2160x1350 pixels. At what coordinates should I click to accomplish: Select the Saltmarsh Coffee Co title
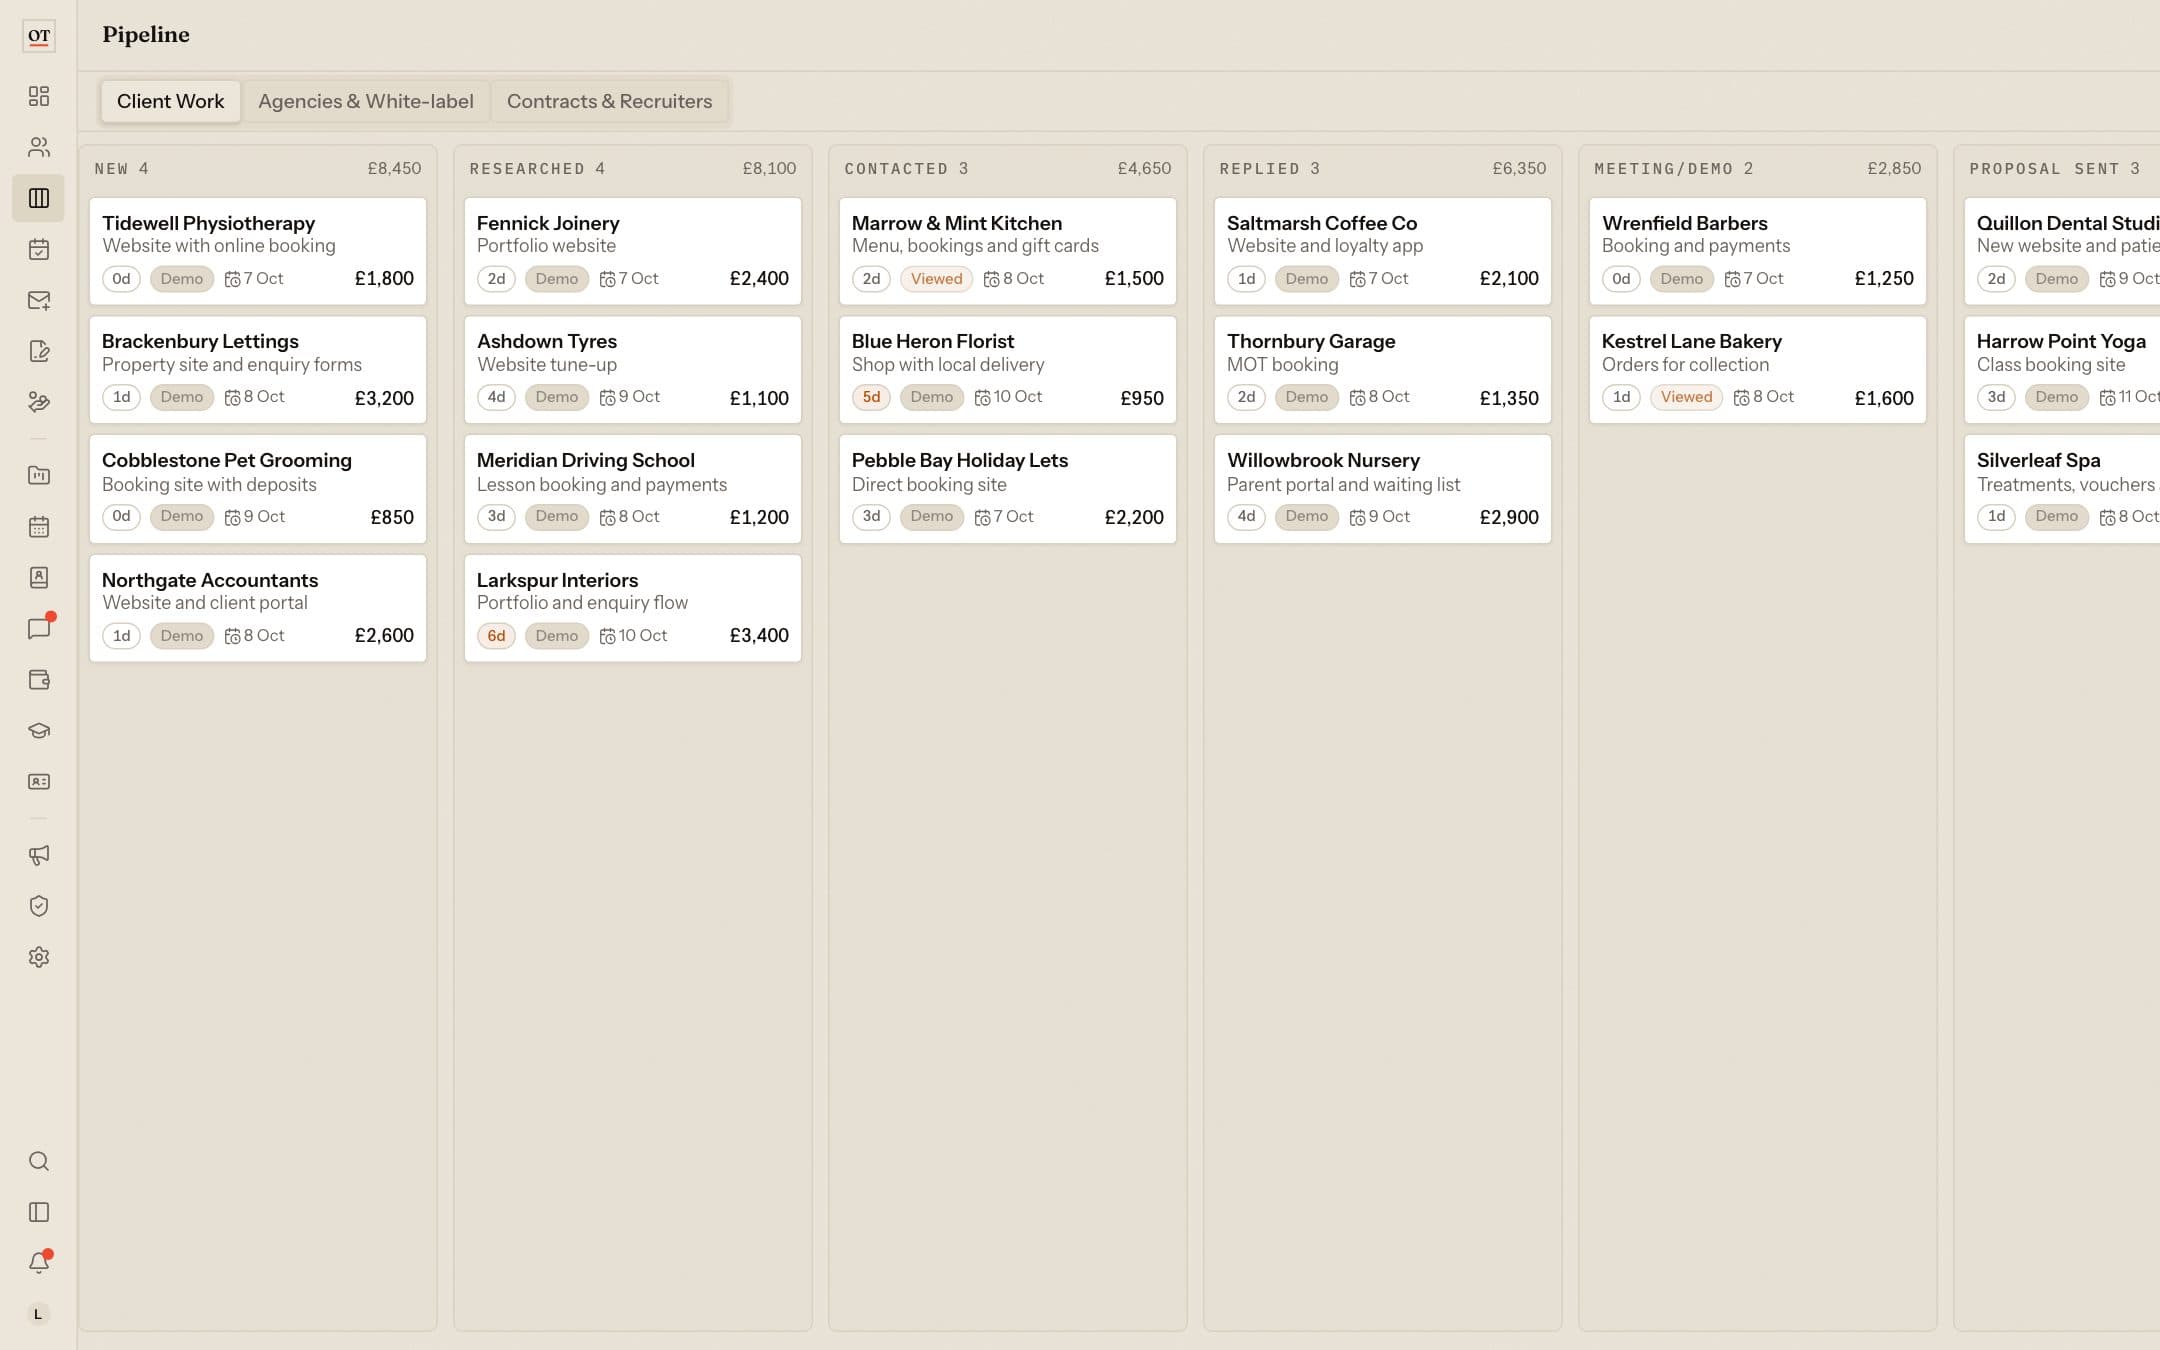click(1322, 223)
